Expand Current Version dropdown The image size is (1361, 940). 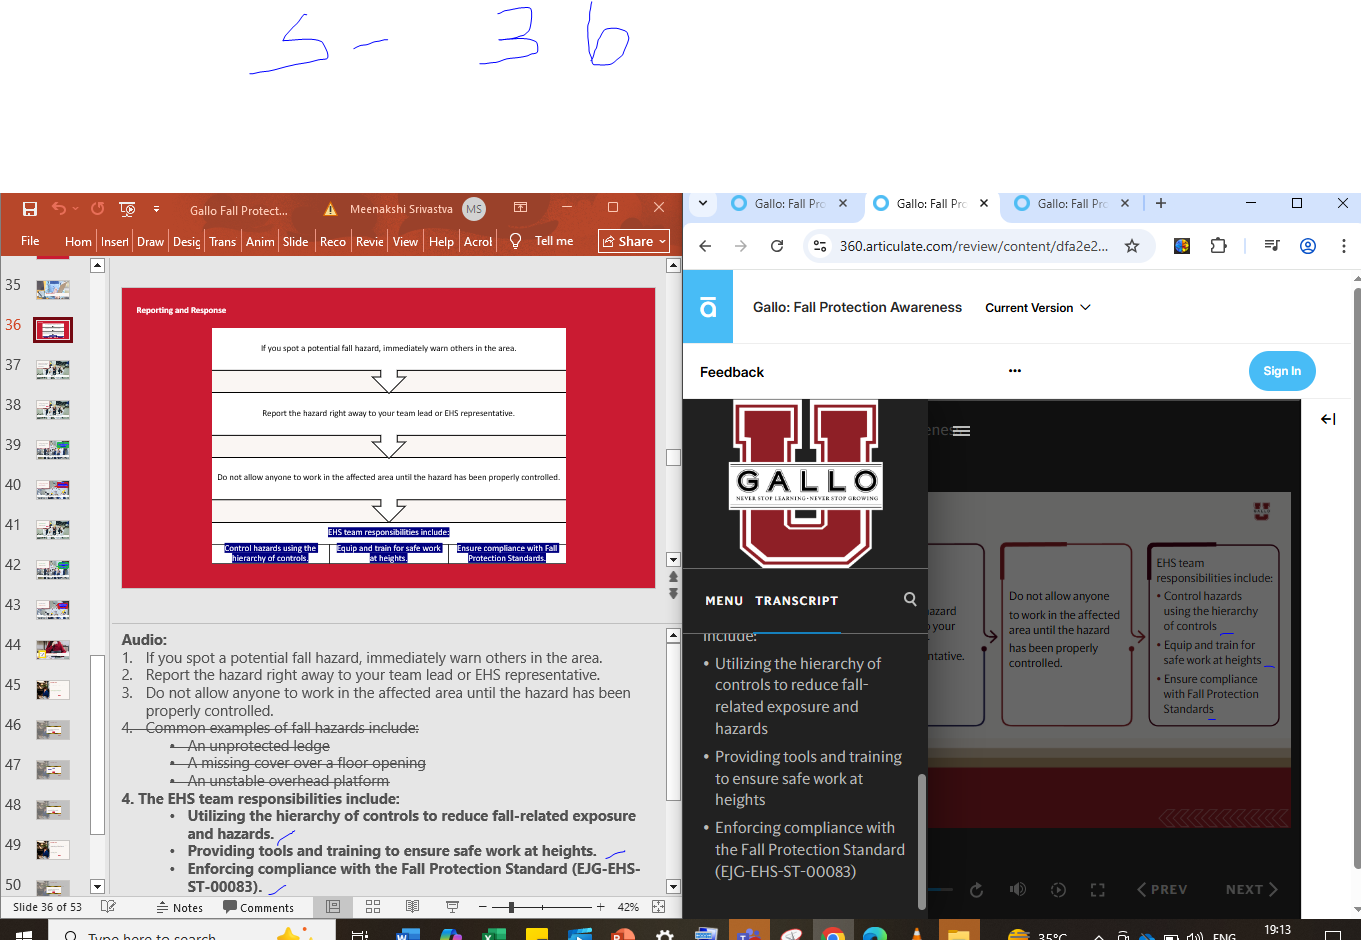pos(1038,308)
